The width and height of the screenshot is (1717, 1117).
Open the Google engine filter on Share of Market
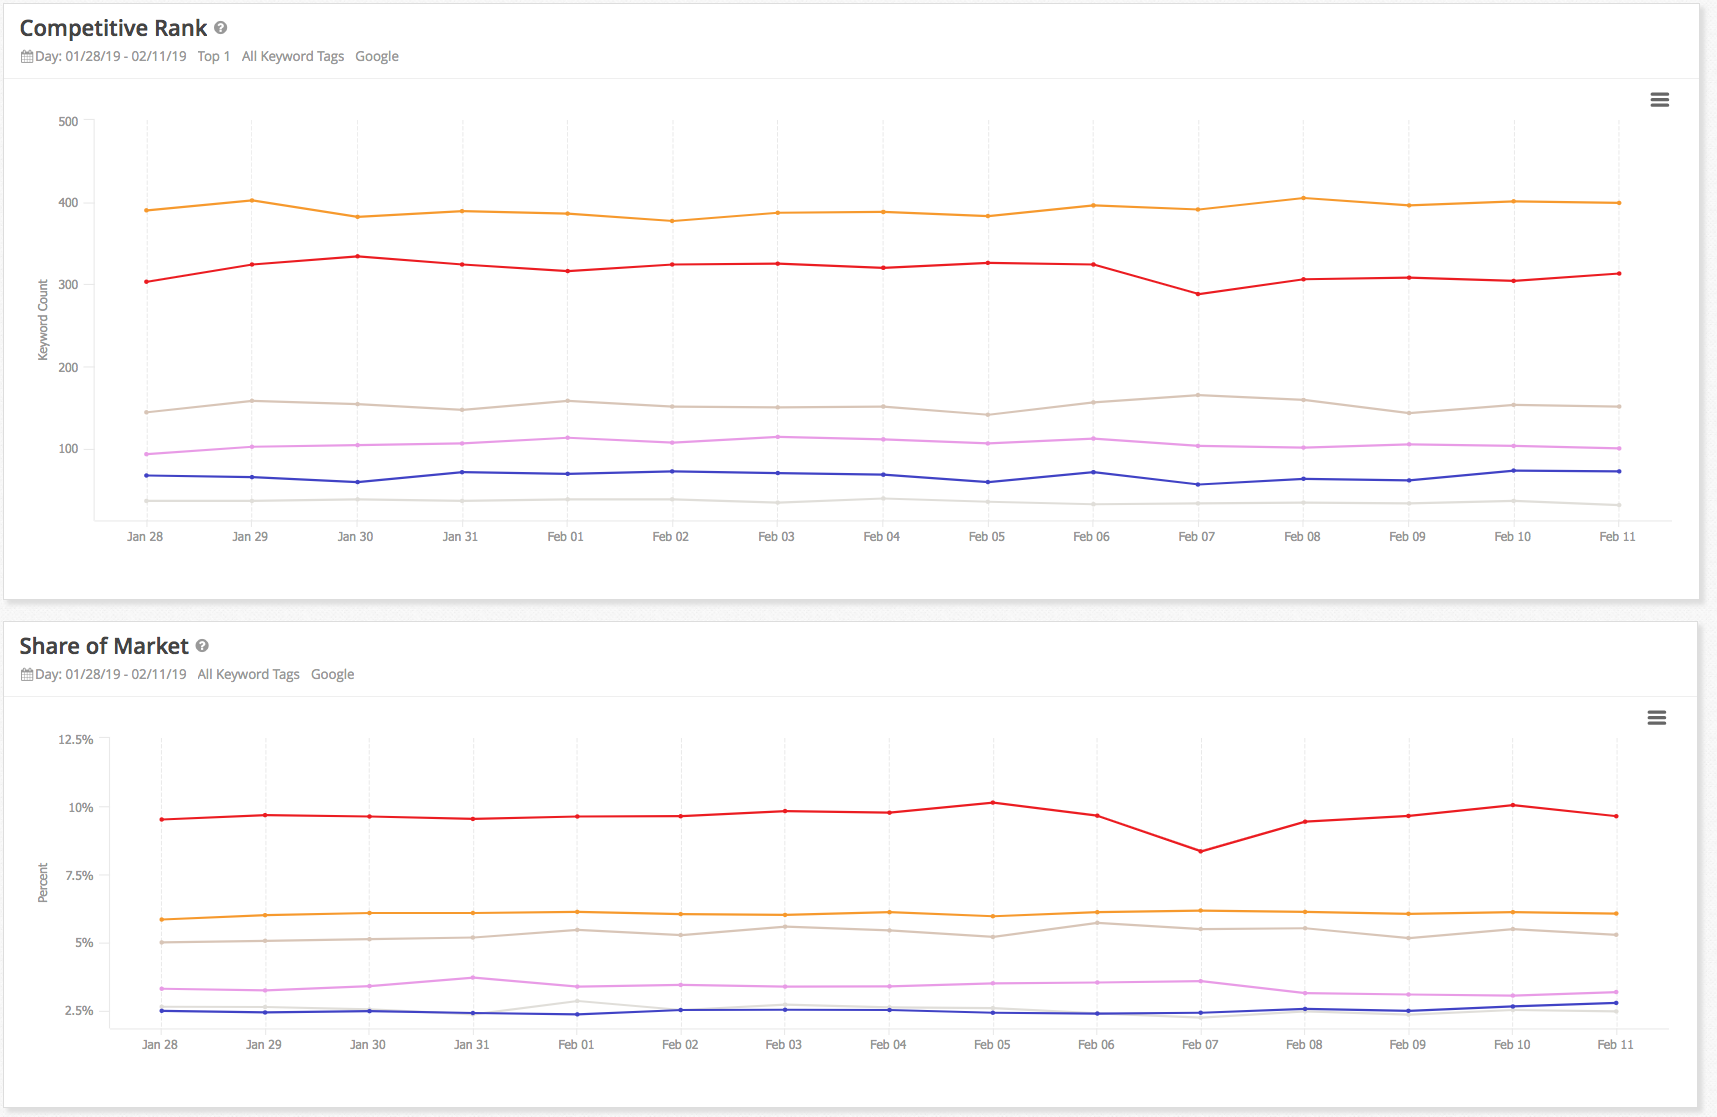(x=332, y=674)
